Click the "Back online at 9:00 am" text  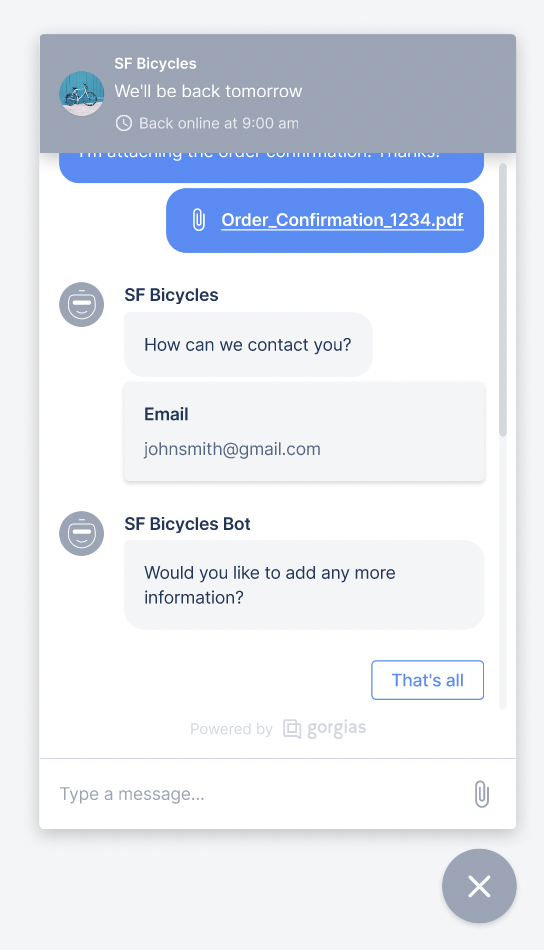click(x=219, y=124)
